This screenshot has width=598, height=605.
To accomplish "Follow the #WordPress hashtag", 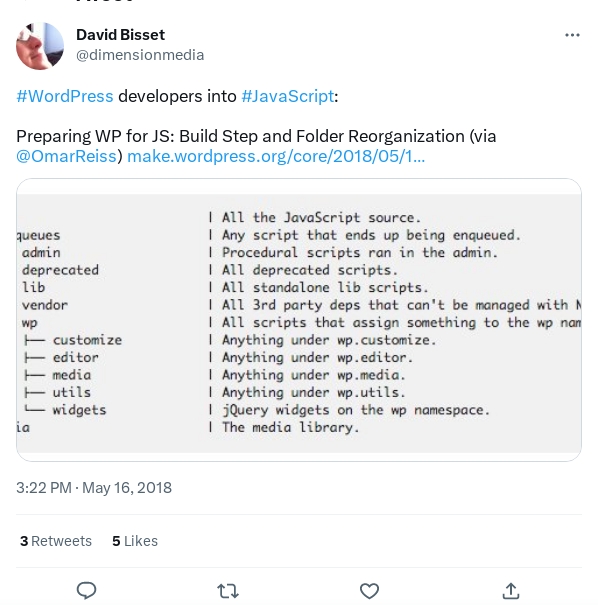I will point(65,96).
